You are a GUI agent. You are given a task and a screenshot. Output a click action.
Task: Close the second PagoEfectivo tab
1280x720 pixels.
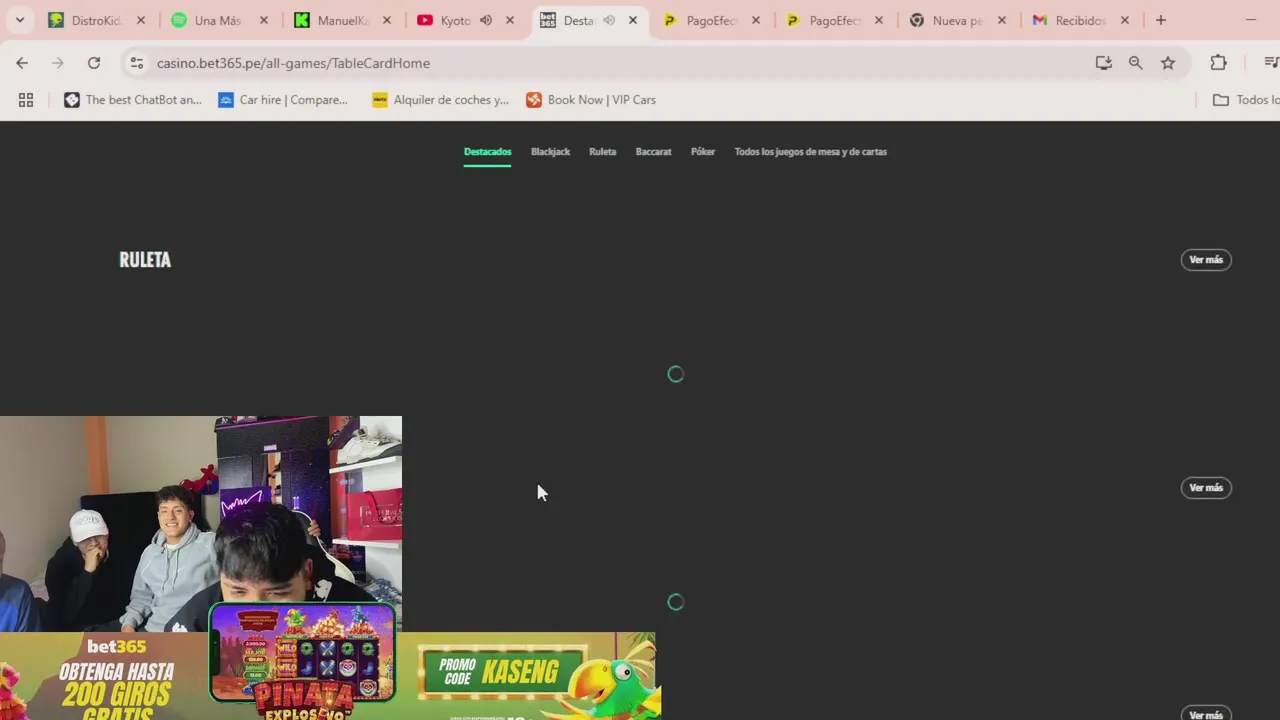coord(879,20)
